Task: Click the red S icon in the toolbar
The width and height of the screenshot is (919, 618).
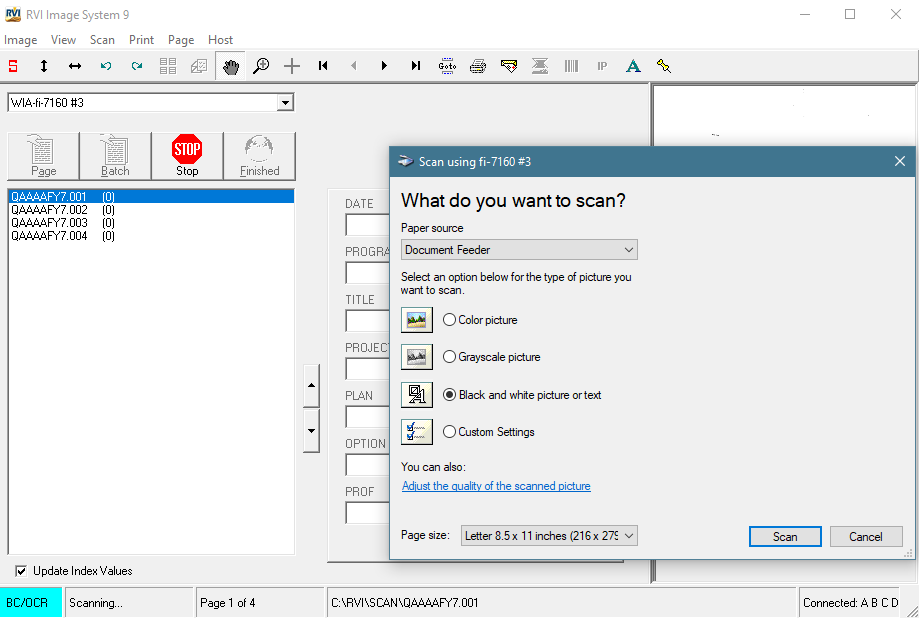Action: [13, 66]
